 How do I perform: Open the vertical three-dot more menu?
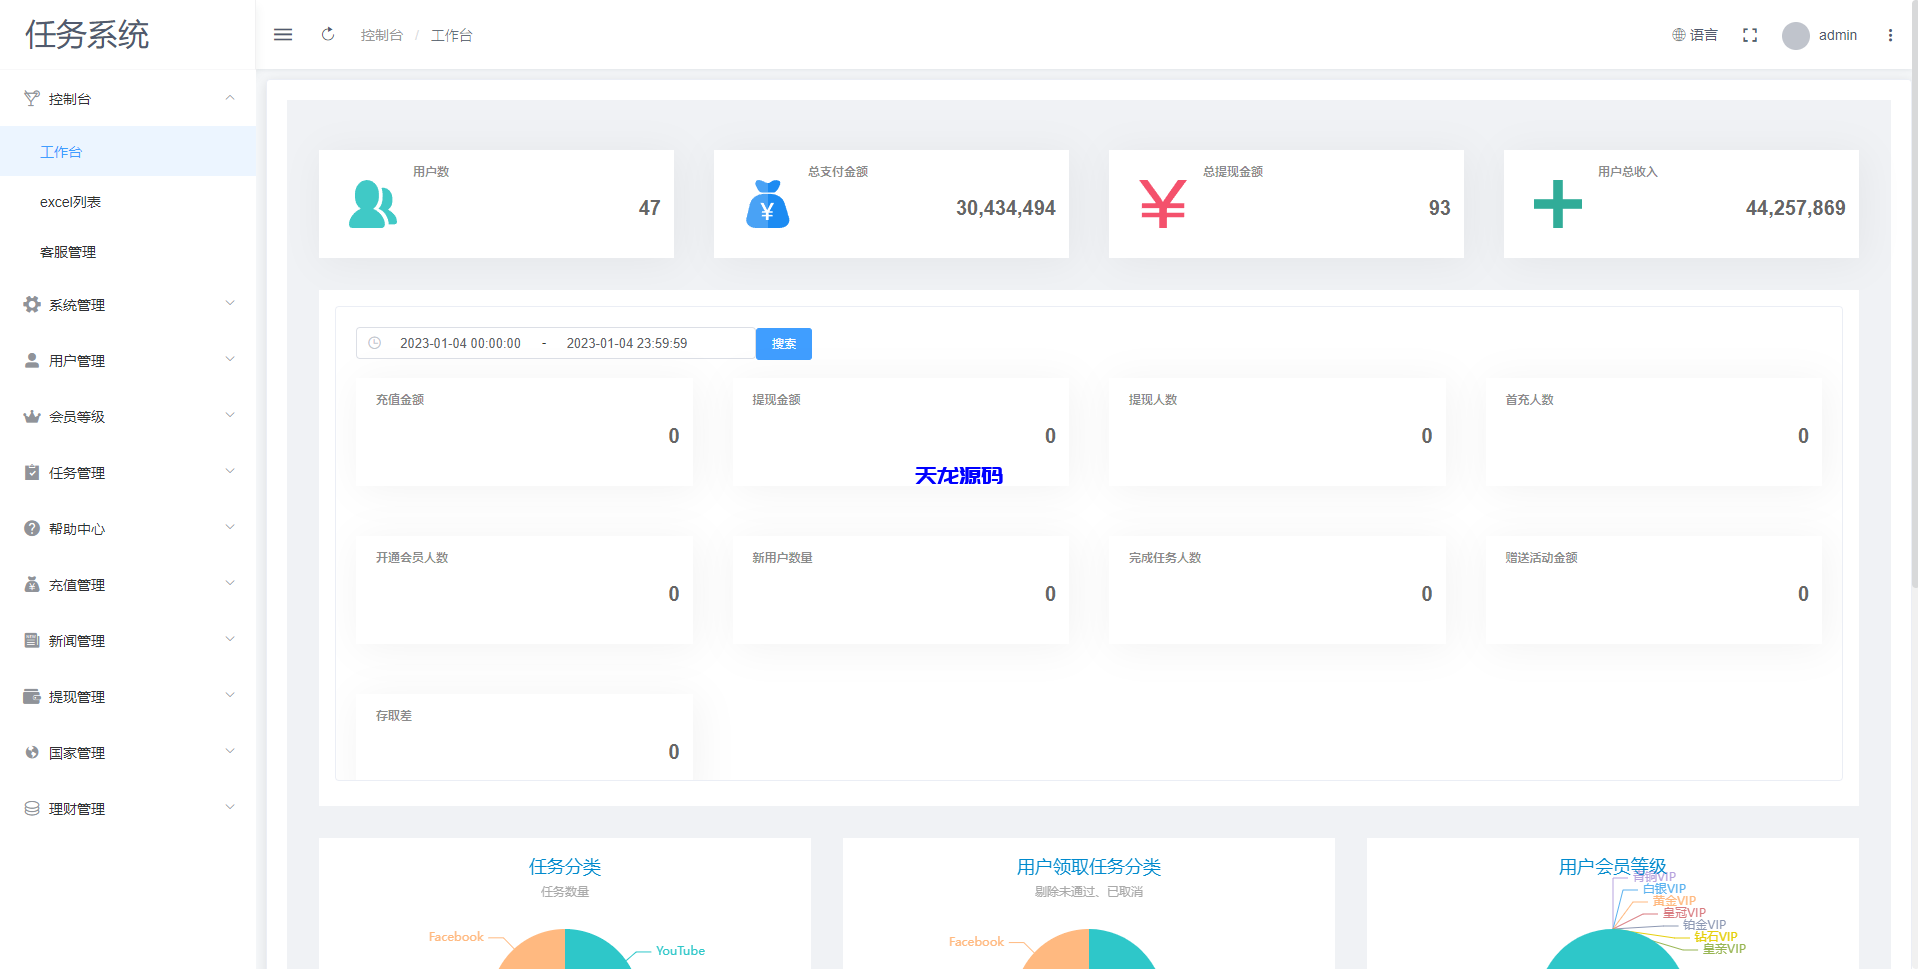(1890, 35)
